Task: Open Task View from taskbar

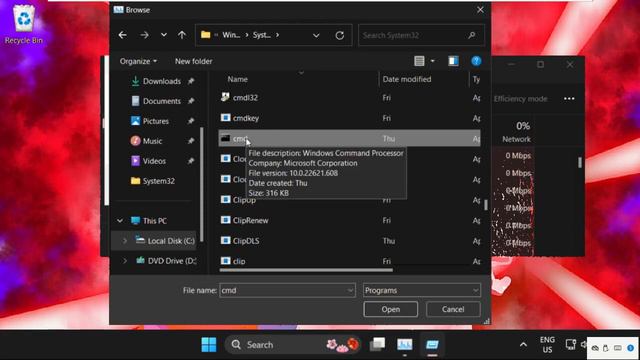Action: [x=378, y=345]
